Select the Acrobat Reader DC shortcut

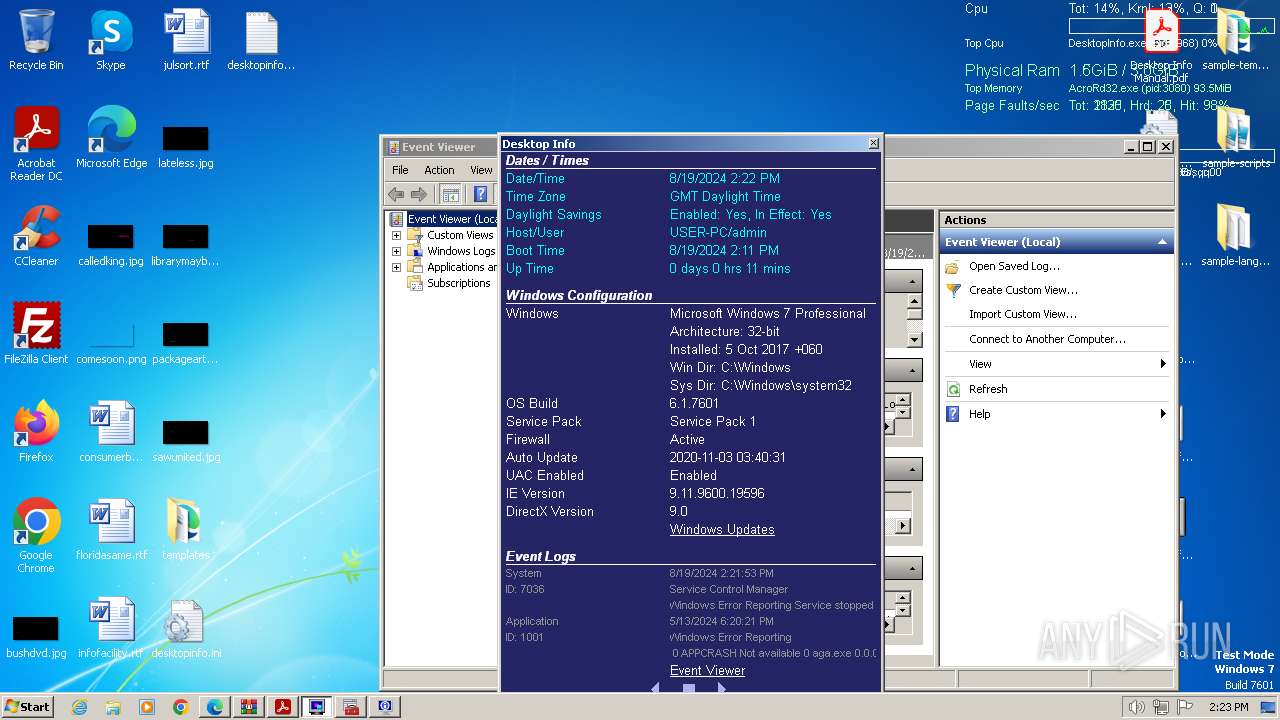pos(36,144)
